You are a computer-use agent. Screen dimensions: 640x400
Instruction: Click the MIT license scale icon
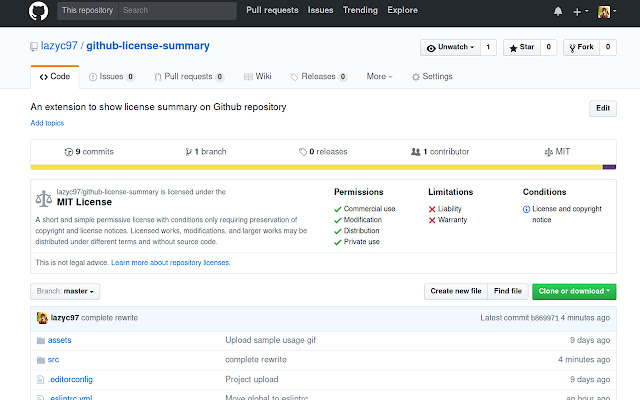point(43,197)
